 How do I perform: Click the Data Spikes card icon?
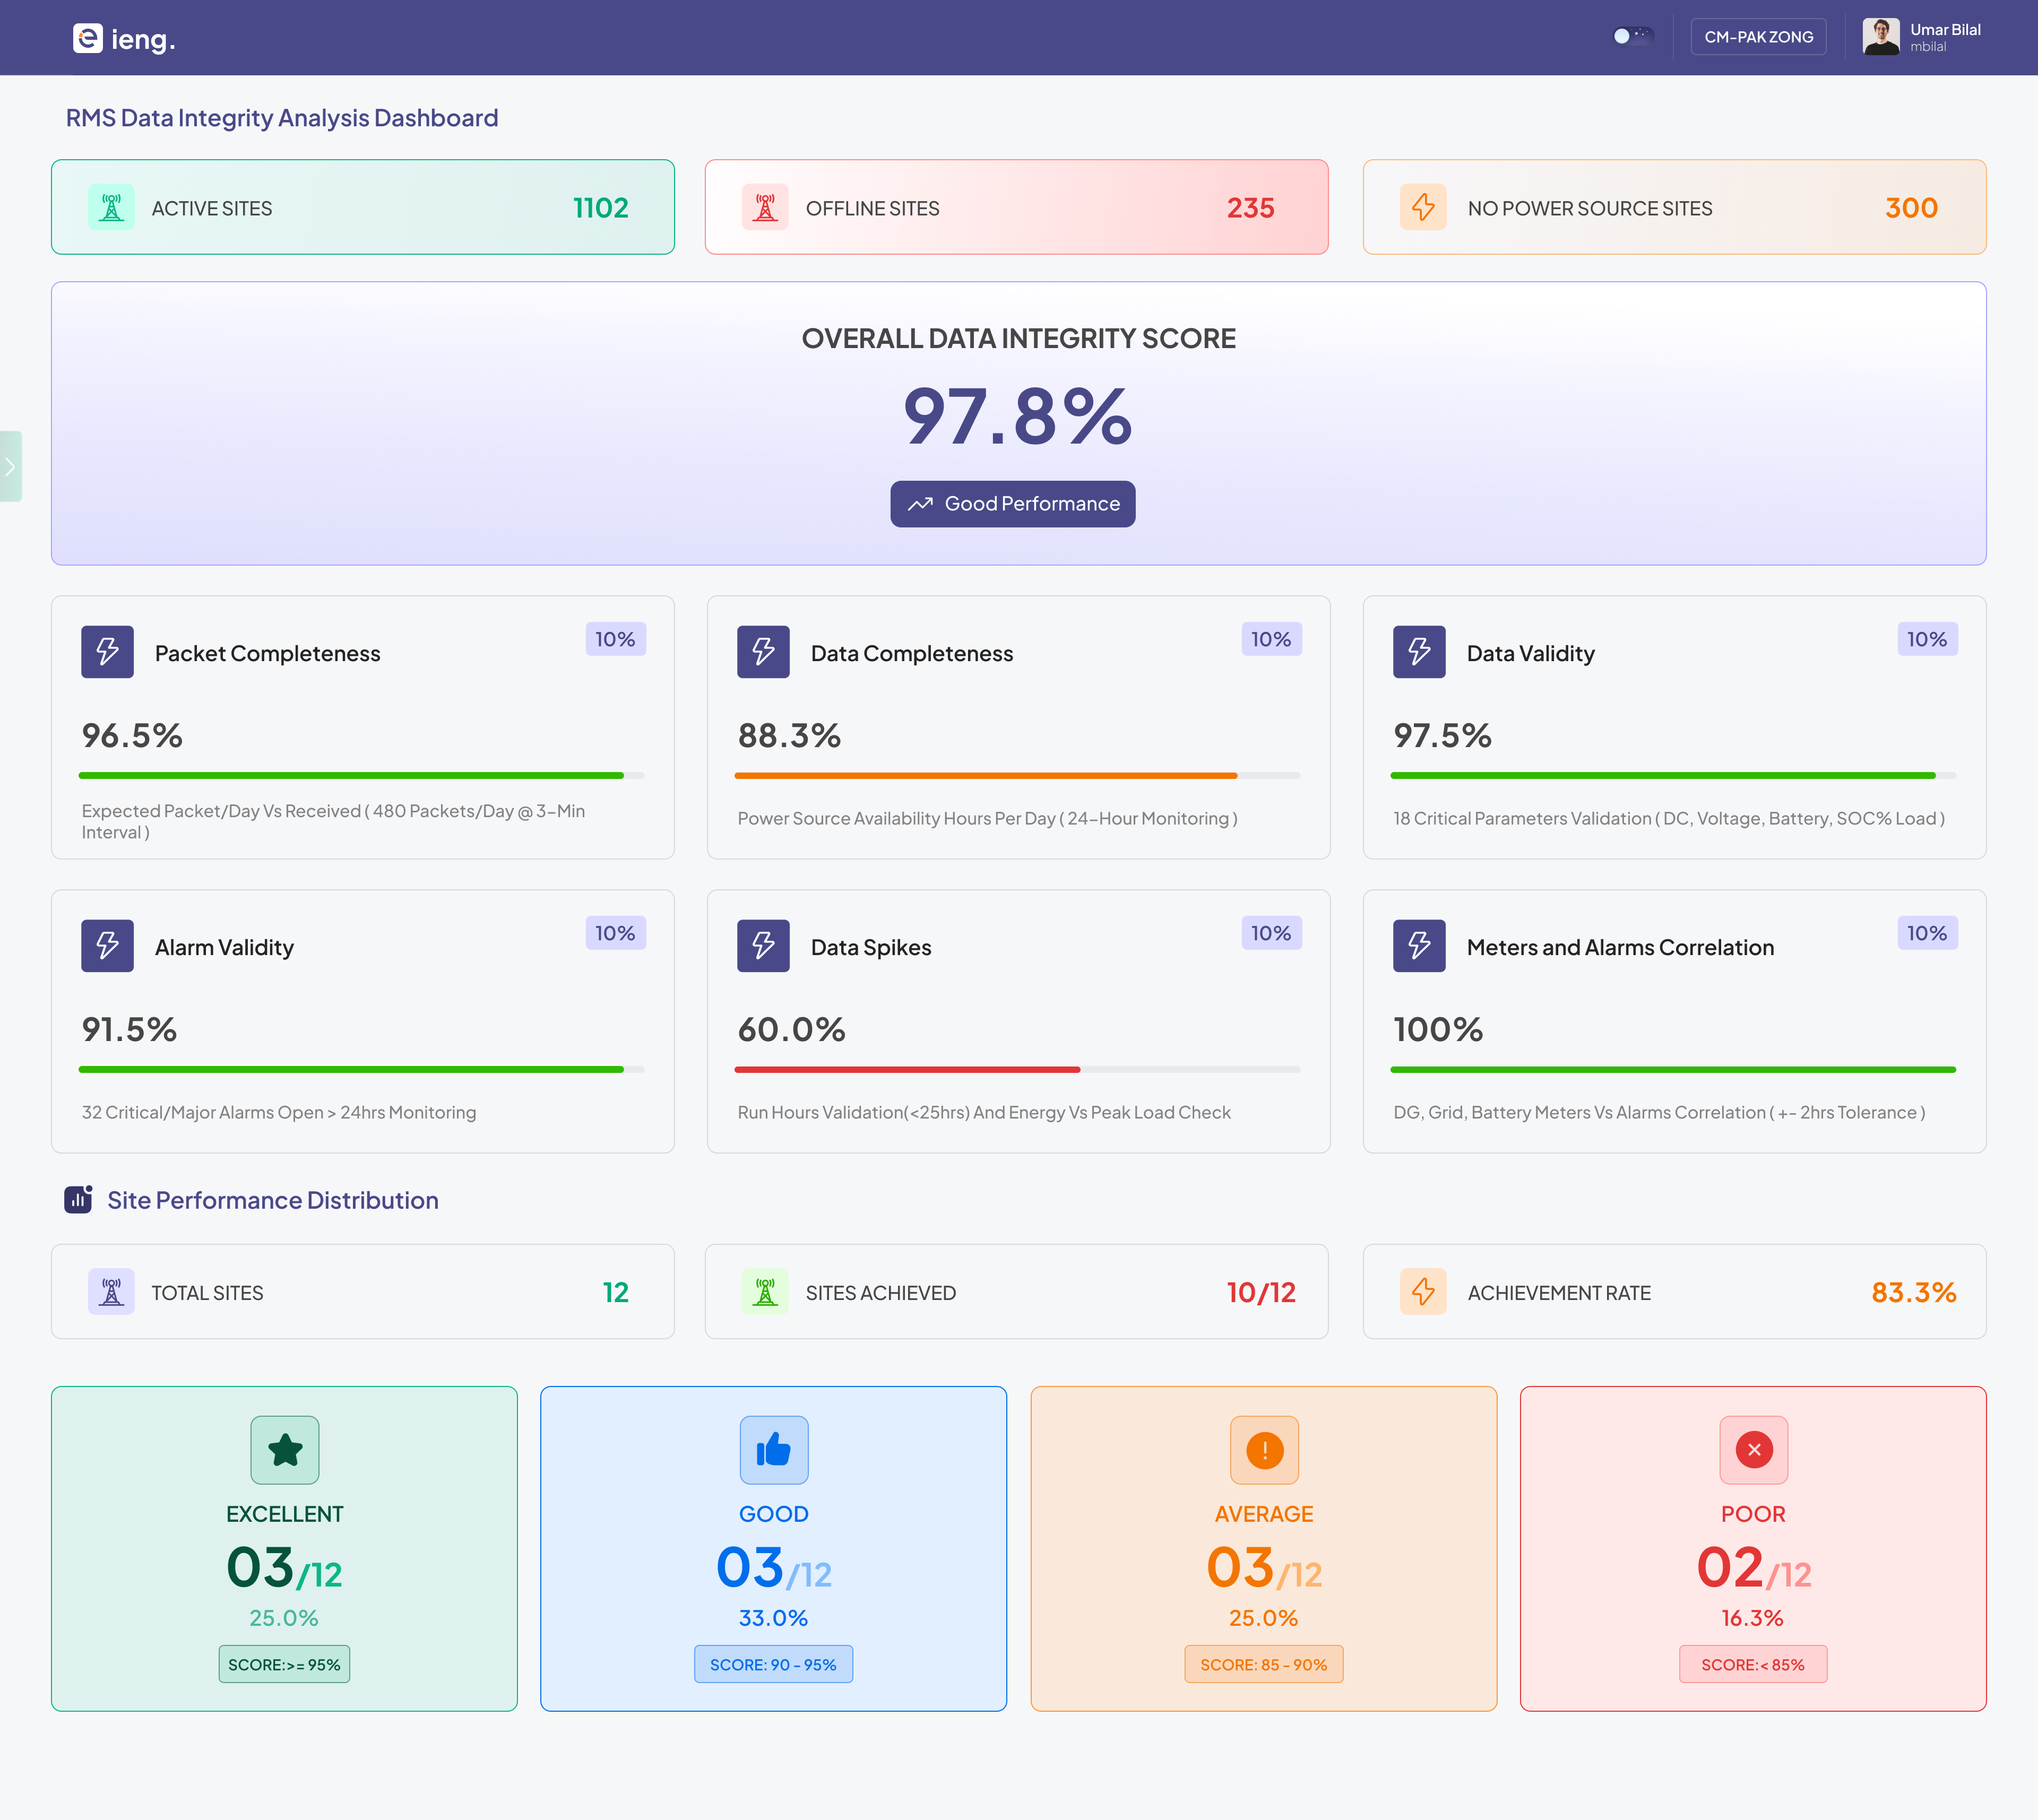tap(763, 946)
